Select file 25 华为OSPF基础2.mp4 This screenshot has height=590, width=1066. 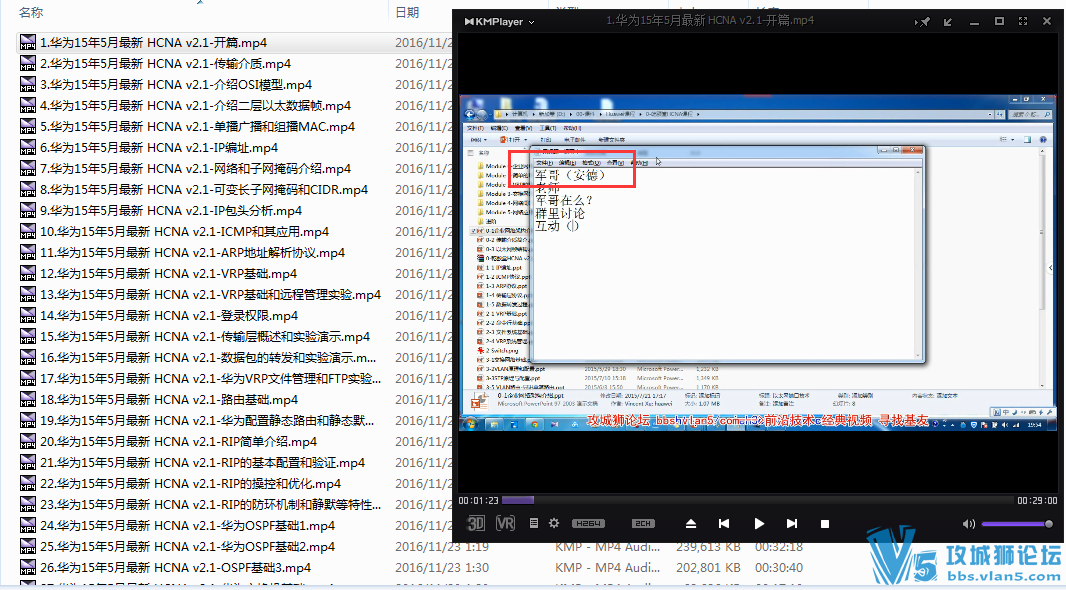point(188,547)
